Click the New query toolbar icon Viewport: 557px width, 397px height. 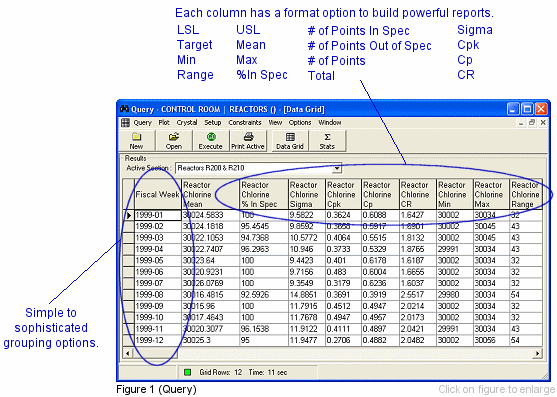(136, 137)
